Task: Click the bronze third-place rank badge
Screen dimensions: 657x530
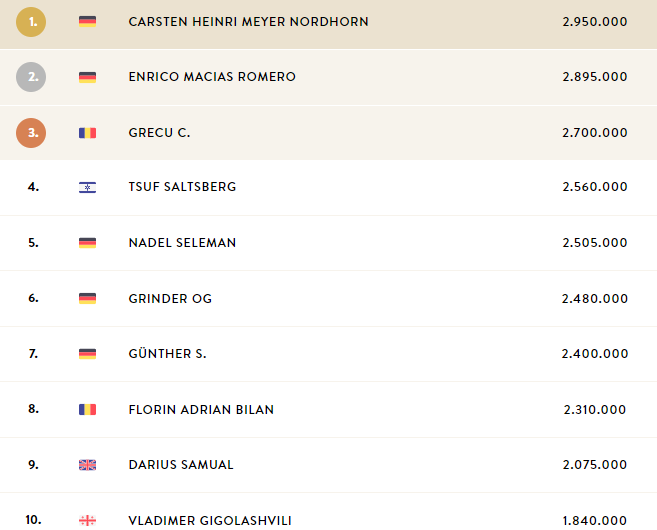Action: 31,133
